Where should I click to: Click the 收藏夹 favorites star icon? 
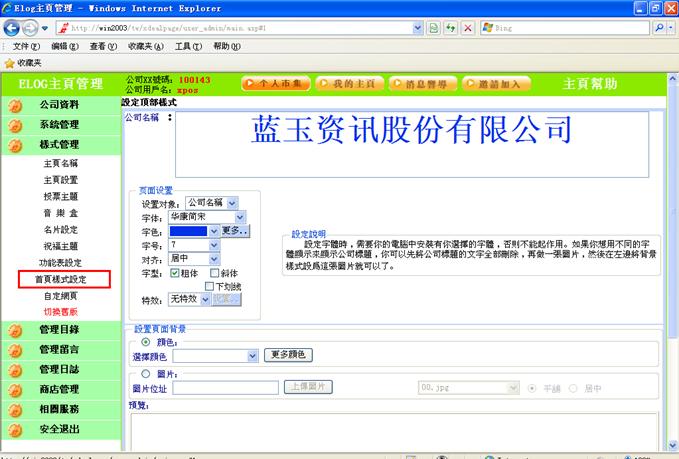coord(9,62)
